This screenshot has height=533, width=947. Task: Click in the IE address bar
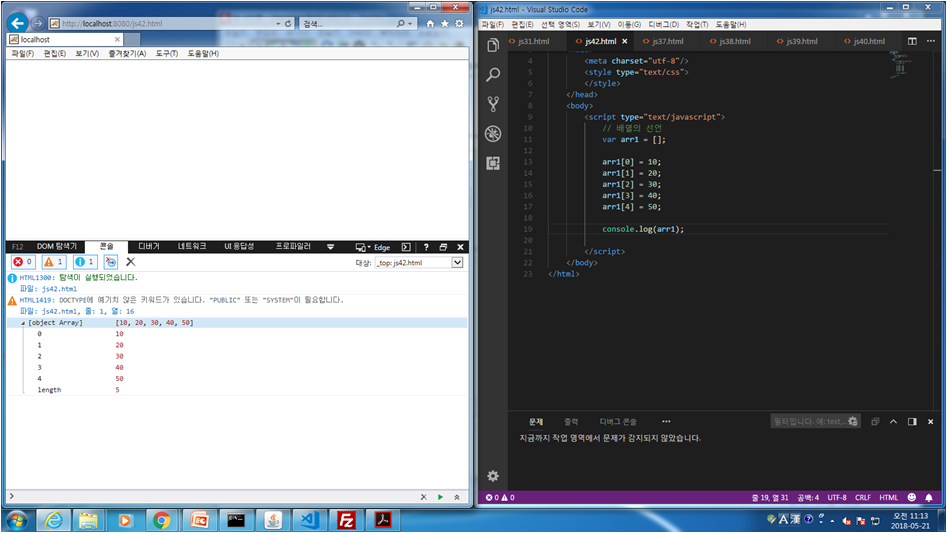tap(163, 24)
